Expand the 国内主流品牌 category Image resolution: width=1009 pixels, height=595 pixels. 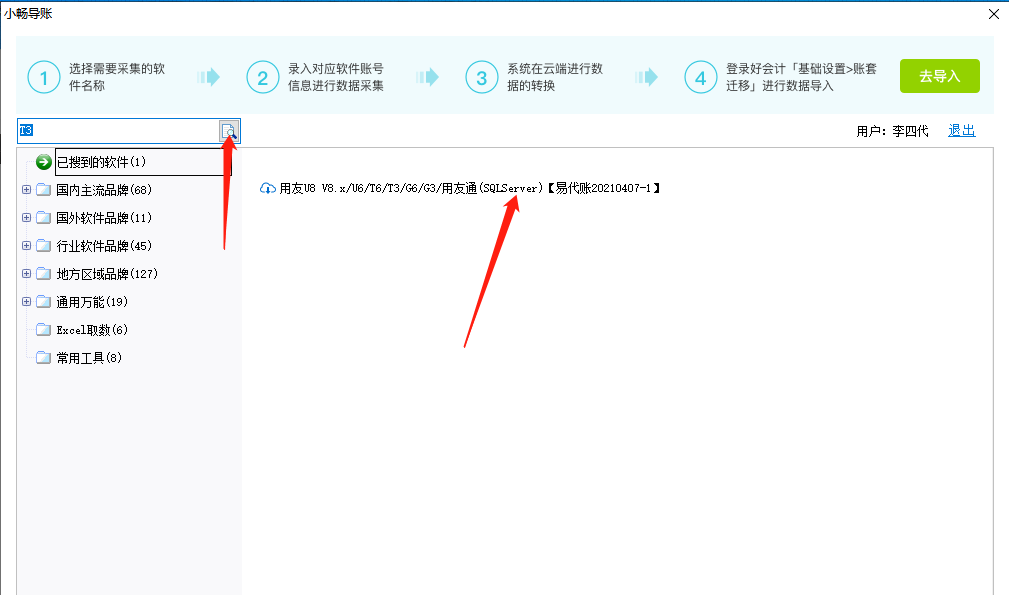(25, 189)
